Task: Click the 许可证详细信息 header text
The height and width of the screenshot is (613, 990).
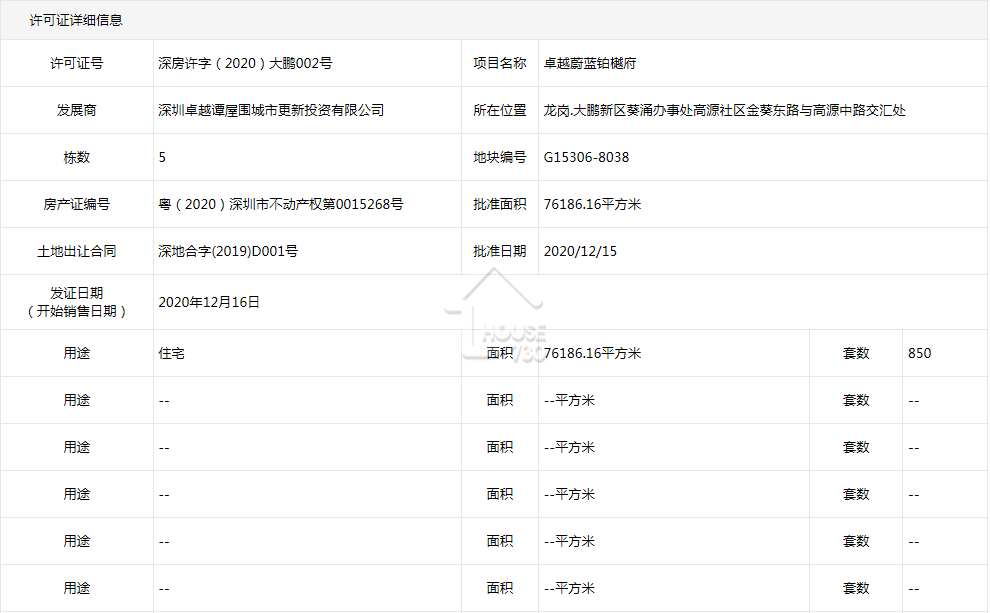Action: click(x=76, y=20)
